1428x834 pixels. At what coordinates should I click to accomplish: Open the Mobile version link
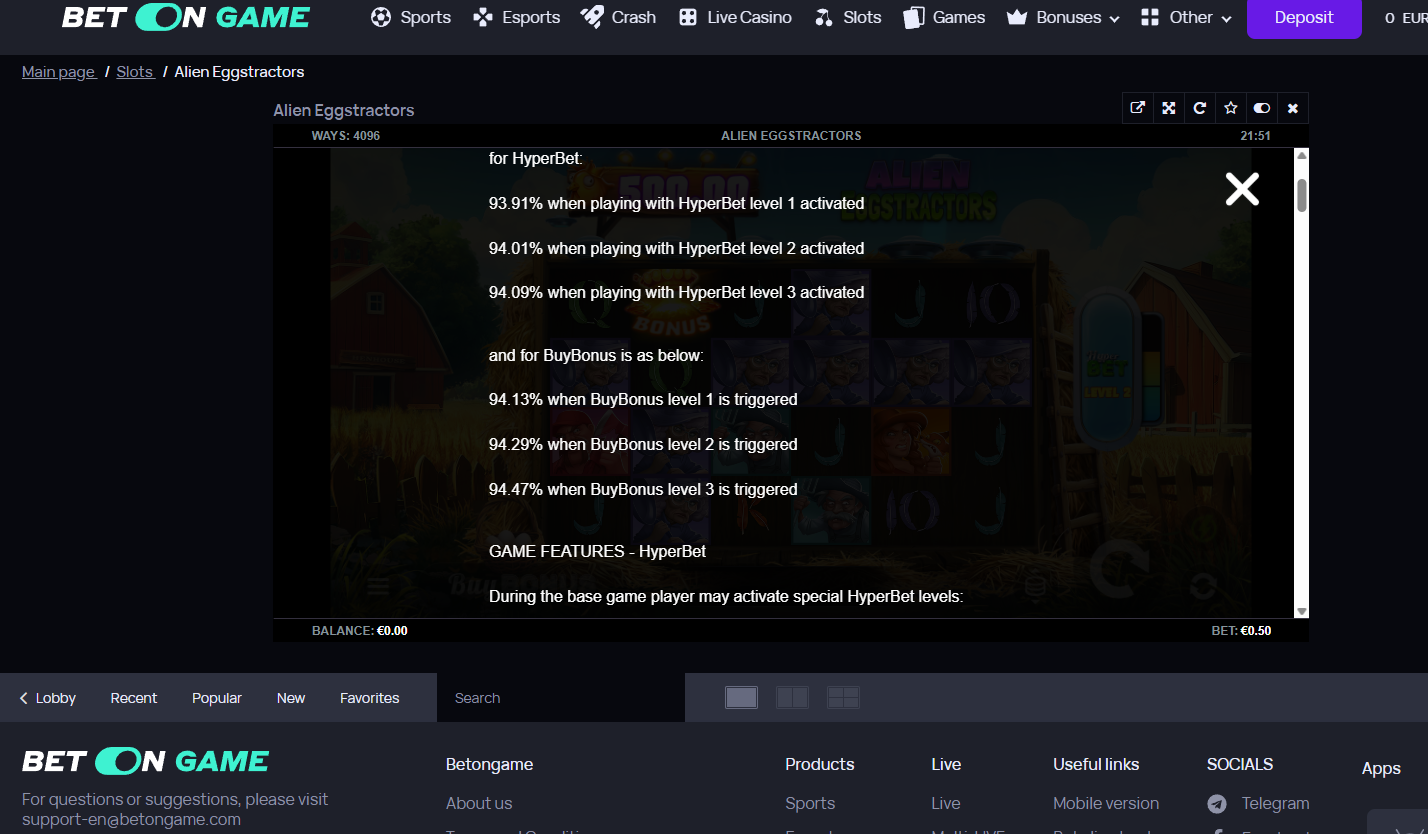1106,803
